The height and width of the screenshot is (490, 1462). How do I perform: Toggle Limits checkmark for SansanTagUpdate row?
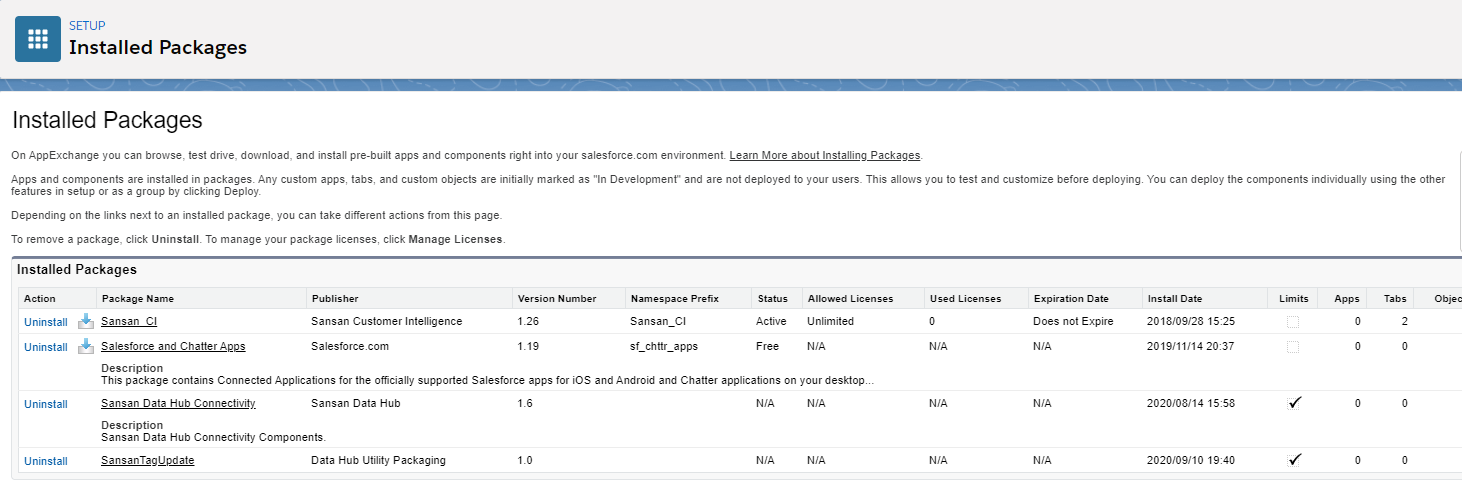click(x=1294, y=460)
